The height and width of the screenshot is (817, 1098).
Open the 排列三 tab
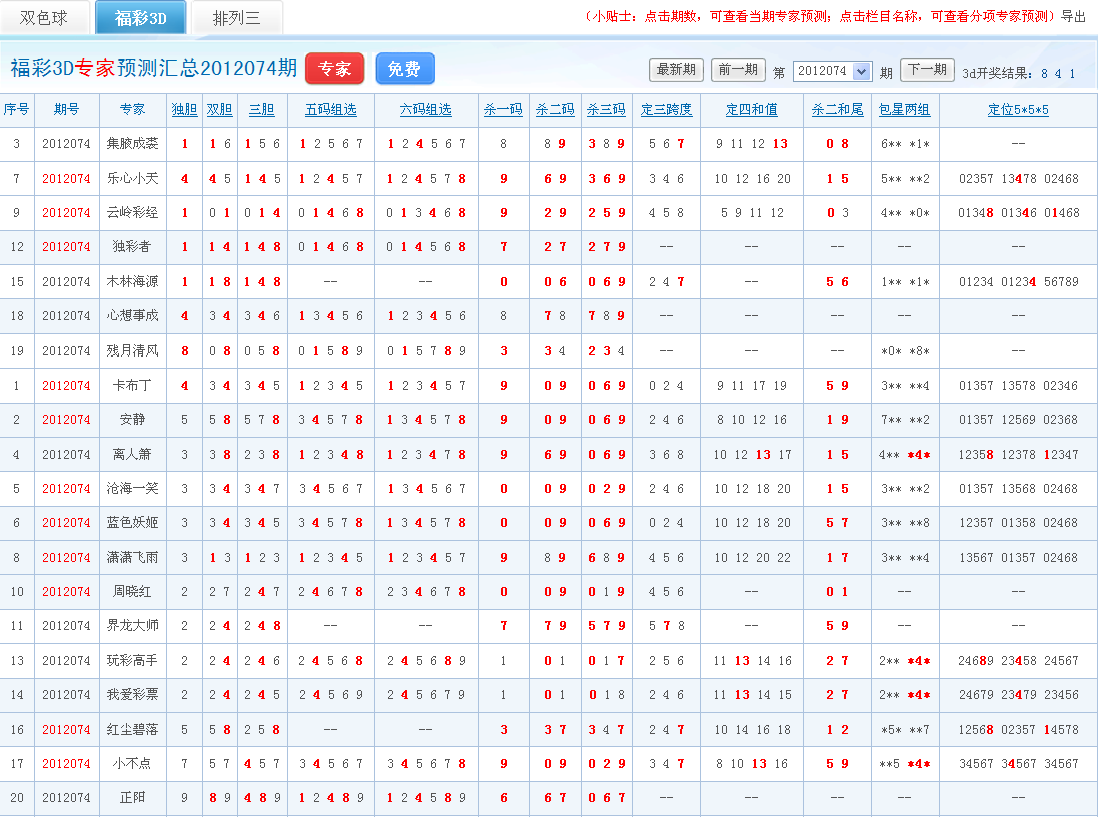(236, 18)
